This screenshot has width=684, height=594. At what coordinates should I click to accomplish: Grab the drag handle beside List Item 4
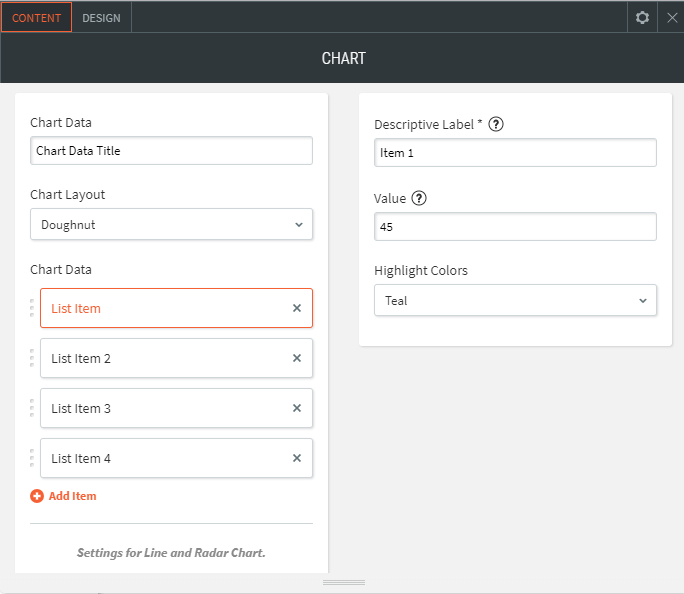32,458
